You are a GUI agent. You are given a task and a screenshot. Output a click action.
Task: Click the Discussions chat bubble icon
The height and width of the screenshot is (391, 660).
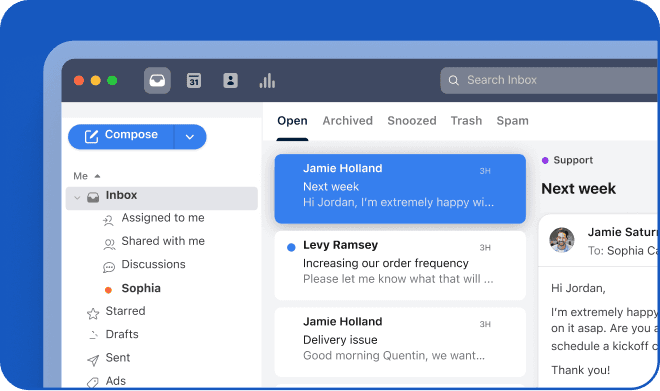[x=109, y=267]
